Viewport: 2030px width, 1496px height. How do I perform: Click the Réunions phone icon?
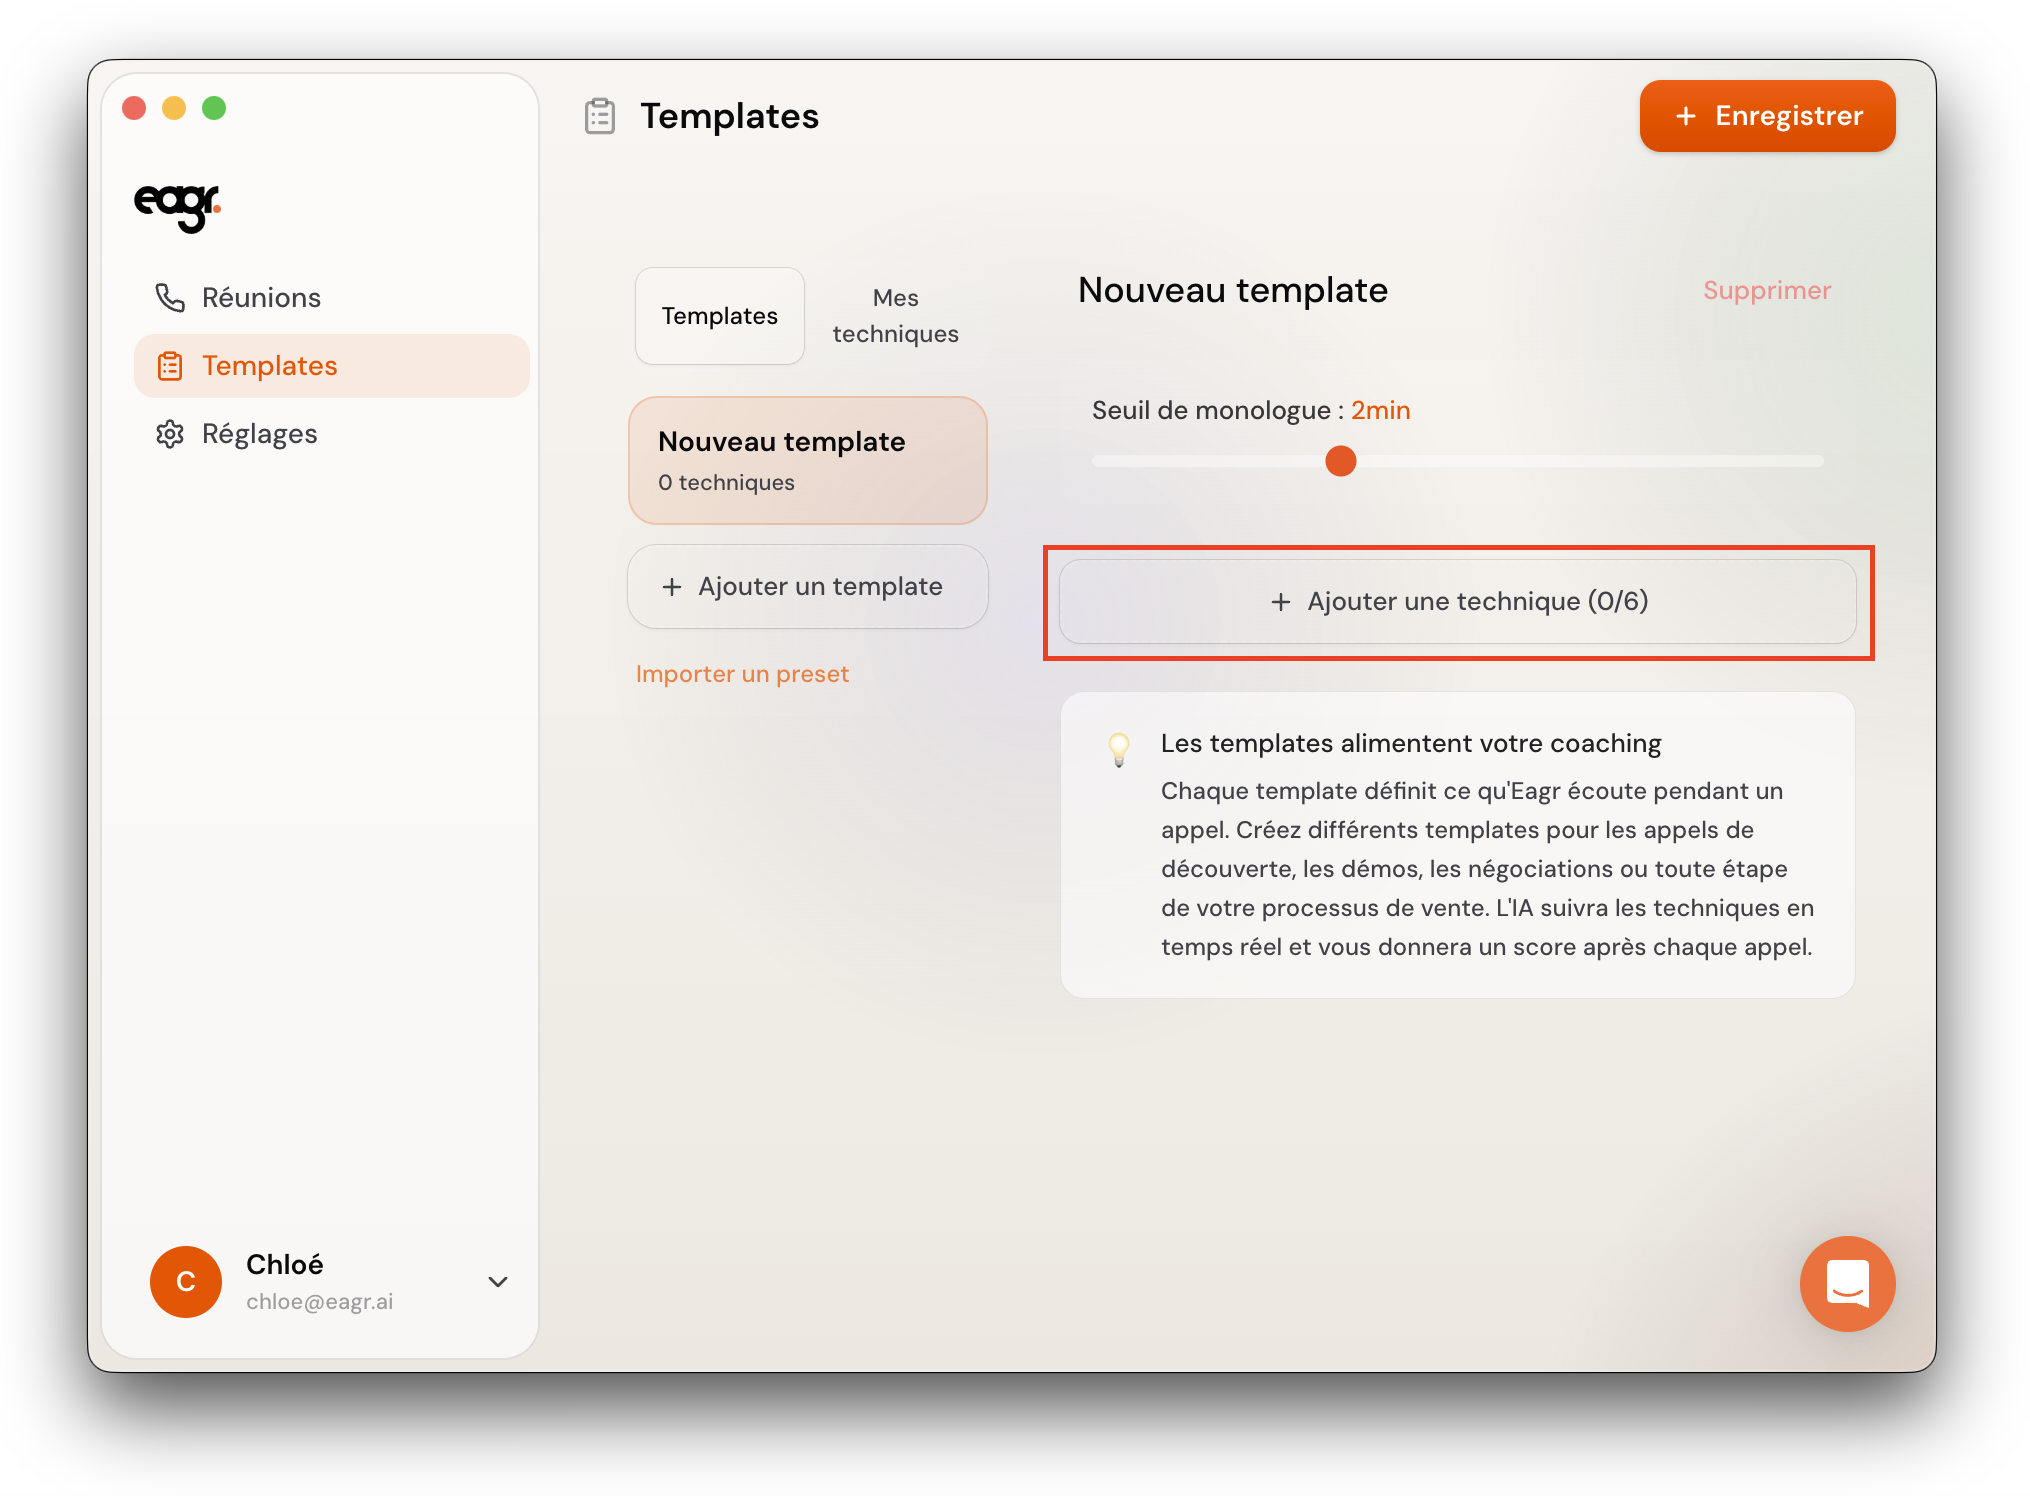coord(170,297)
